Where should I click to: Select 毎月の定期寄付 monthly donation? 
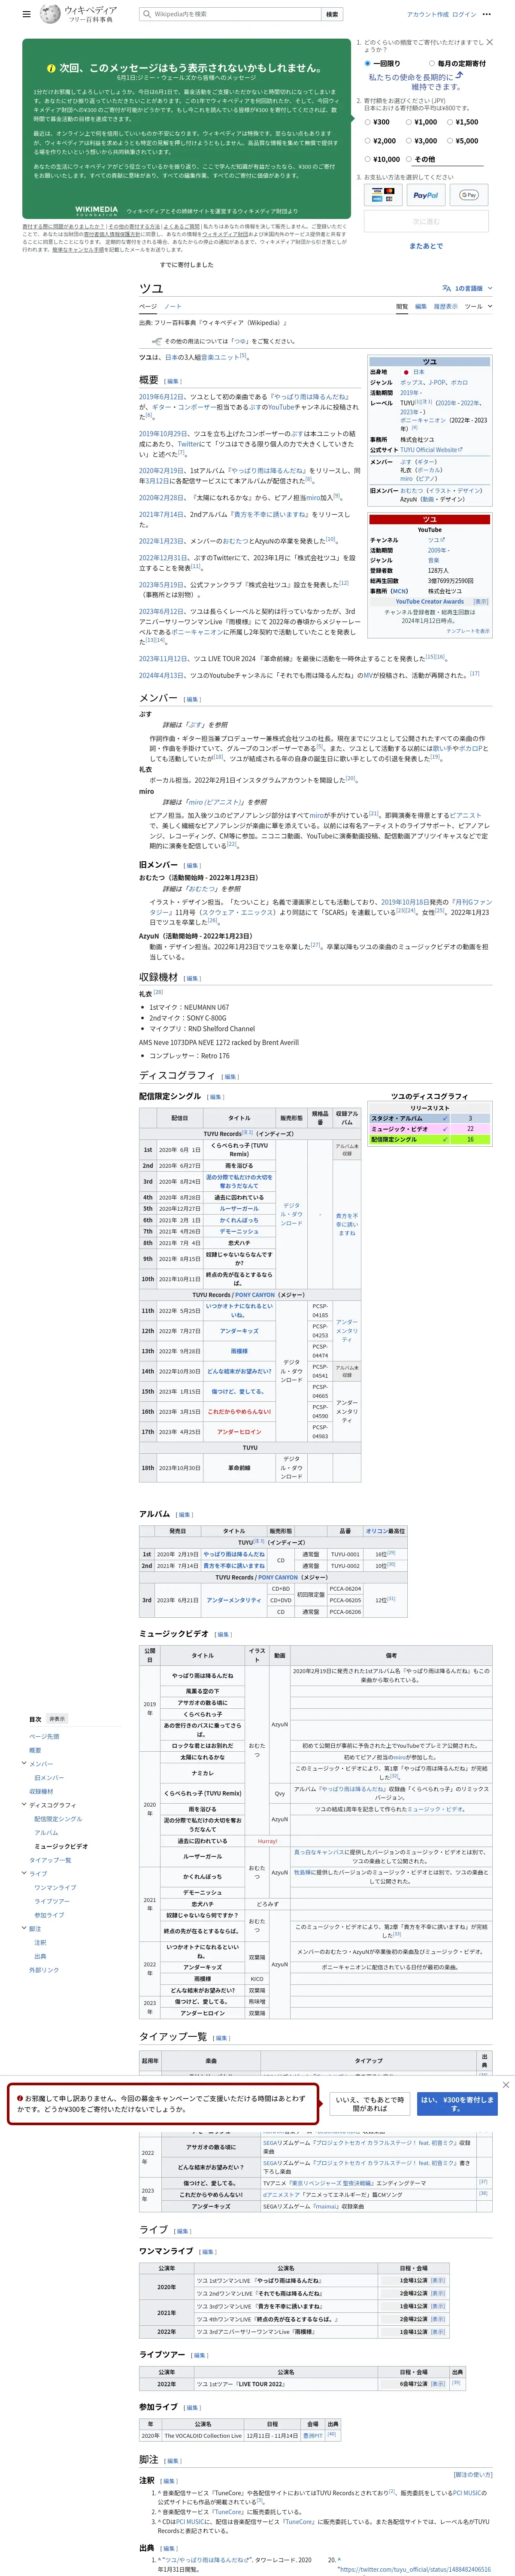coord(432,63)
